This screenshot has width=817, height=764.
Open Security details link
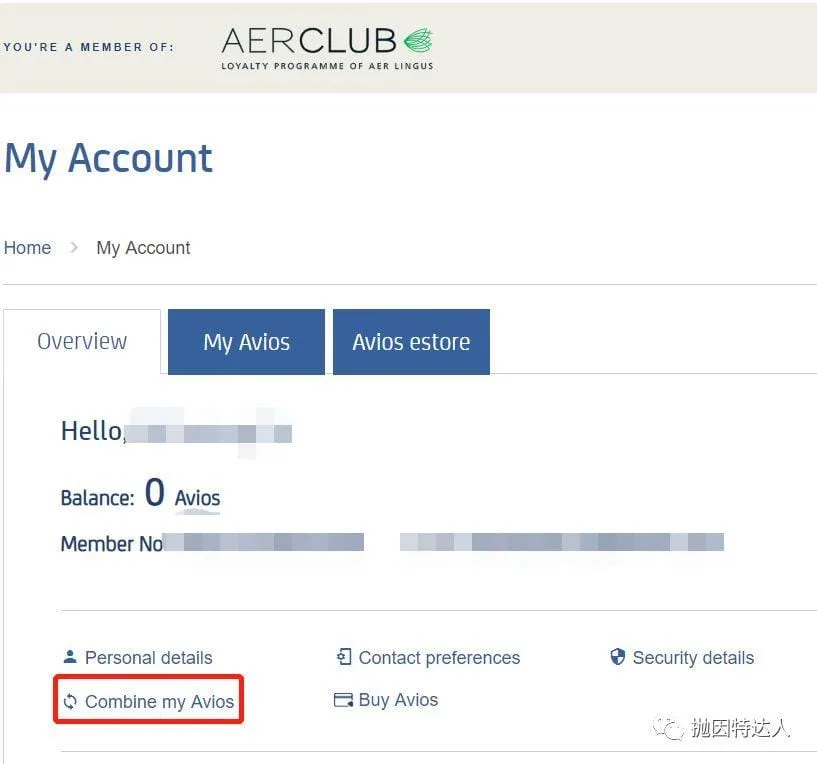pyautogui.click(x=694, y=658)
